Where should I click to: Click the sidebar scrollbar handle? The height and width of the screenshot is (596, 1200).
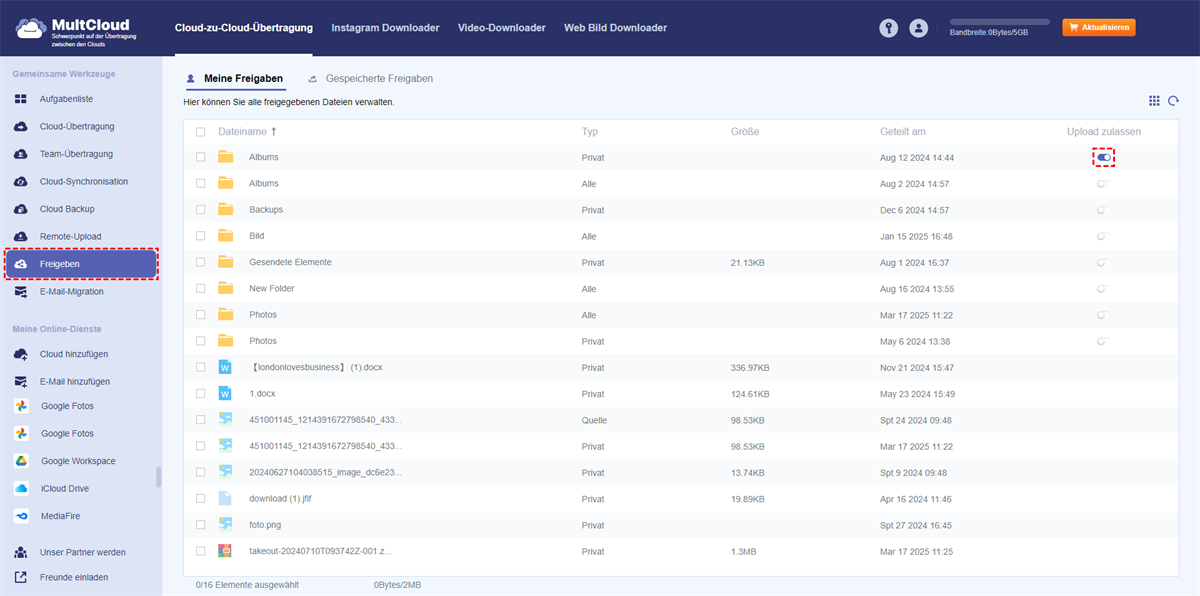[x=158, y=477]
